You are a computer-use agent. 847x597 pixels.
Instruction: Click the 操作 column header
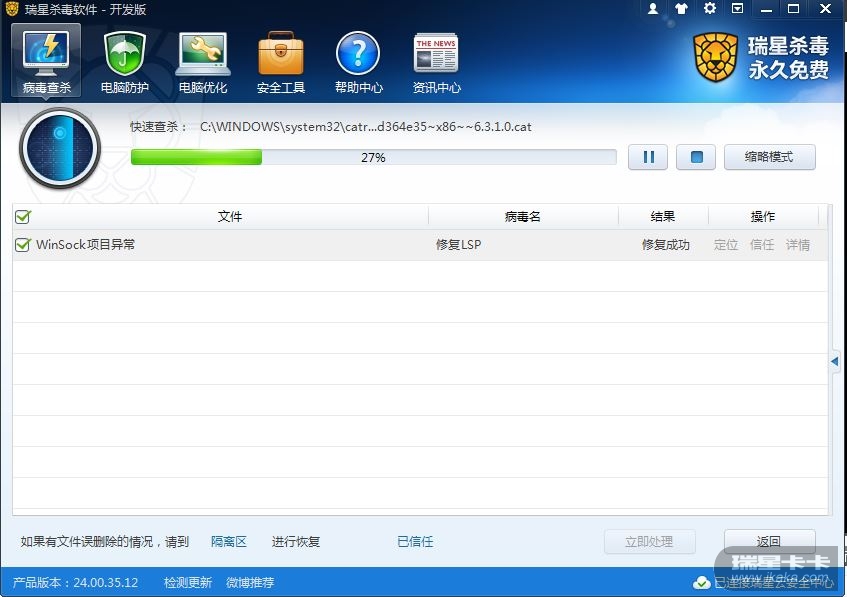pyautogui.click(x=763, y=217)
